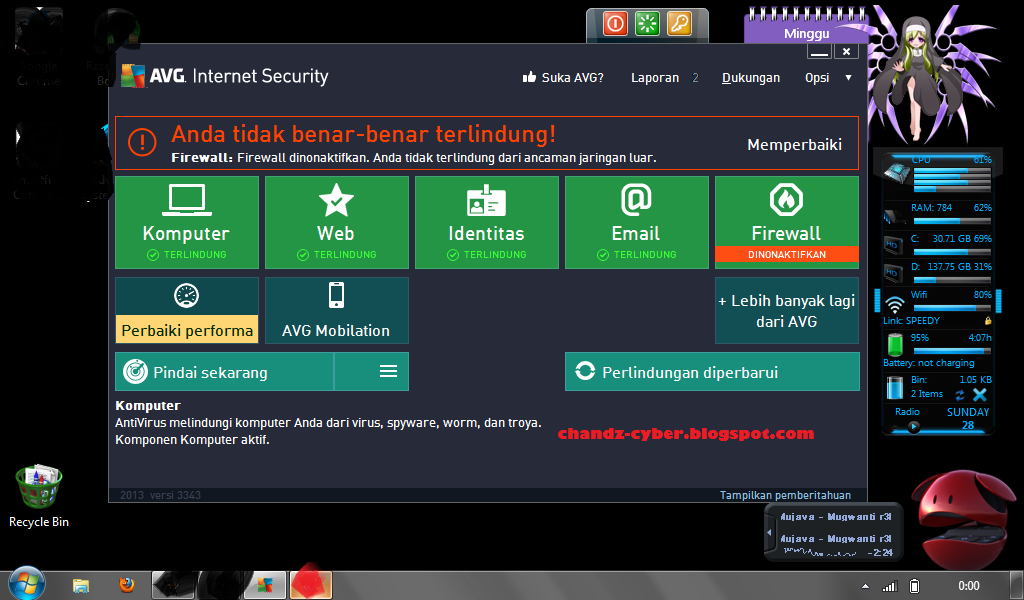The width and height of the screenshot is (1024, 600).
Task: Play radio in the system gadget
Action: coord(914,427)
